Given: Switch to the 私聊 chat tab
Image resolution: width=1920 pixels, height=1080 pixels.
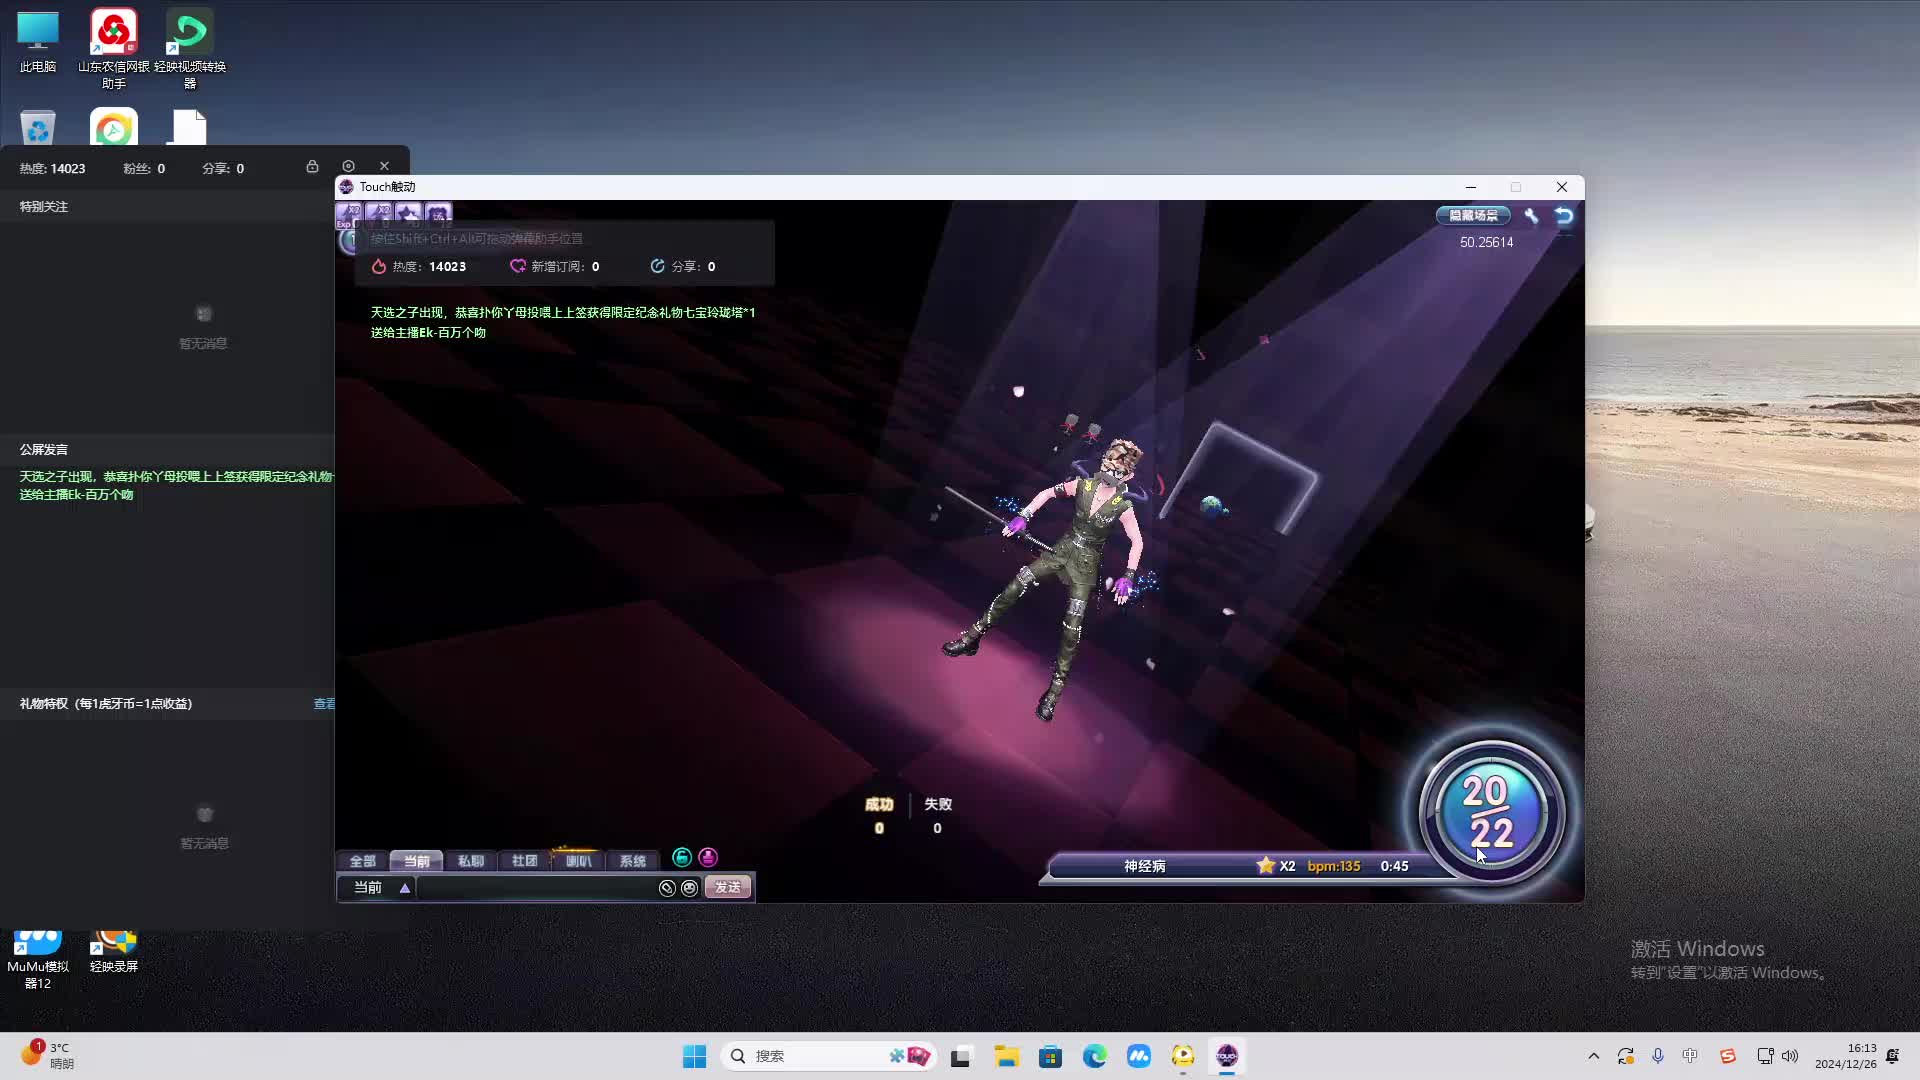Looking at the screenshot, I should coord(470,861).
